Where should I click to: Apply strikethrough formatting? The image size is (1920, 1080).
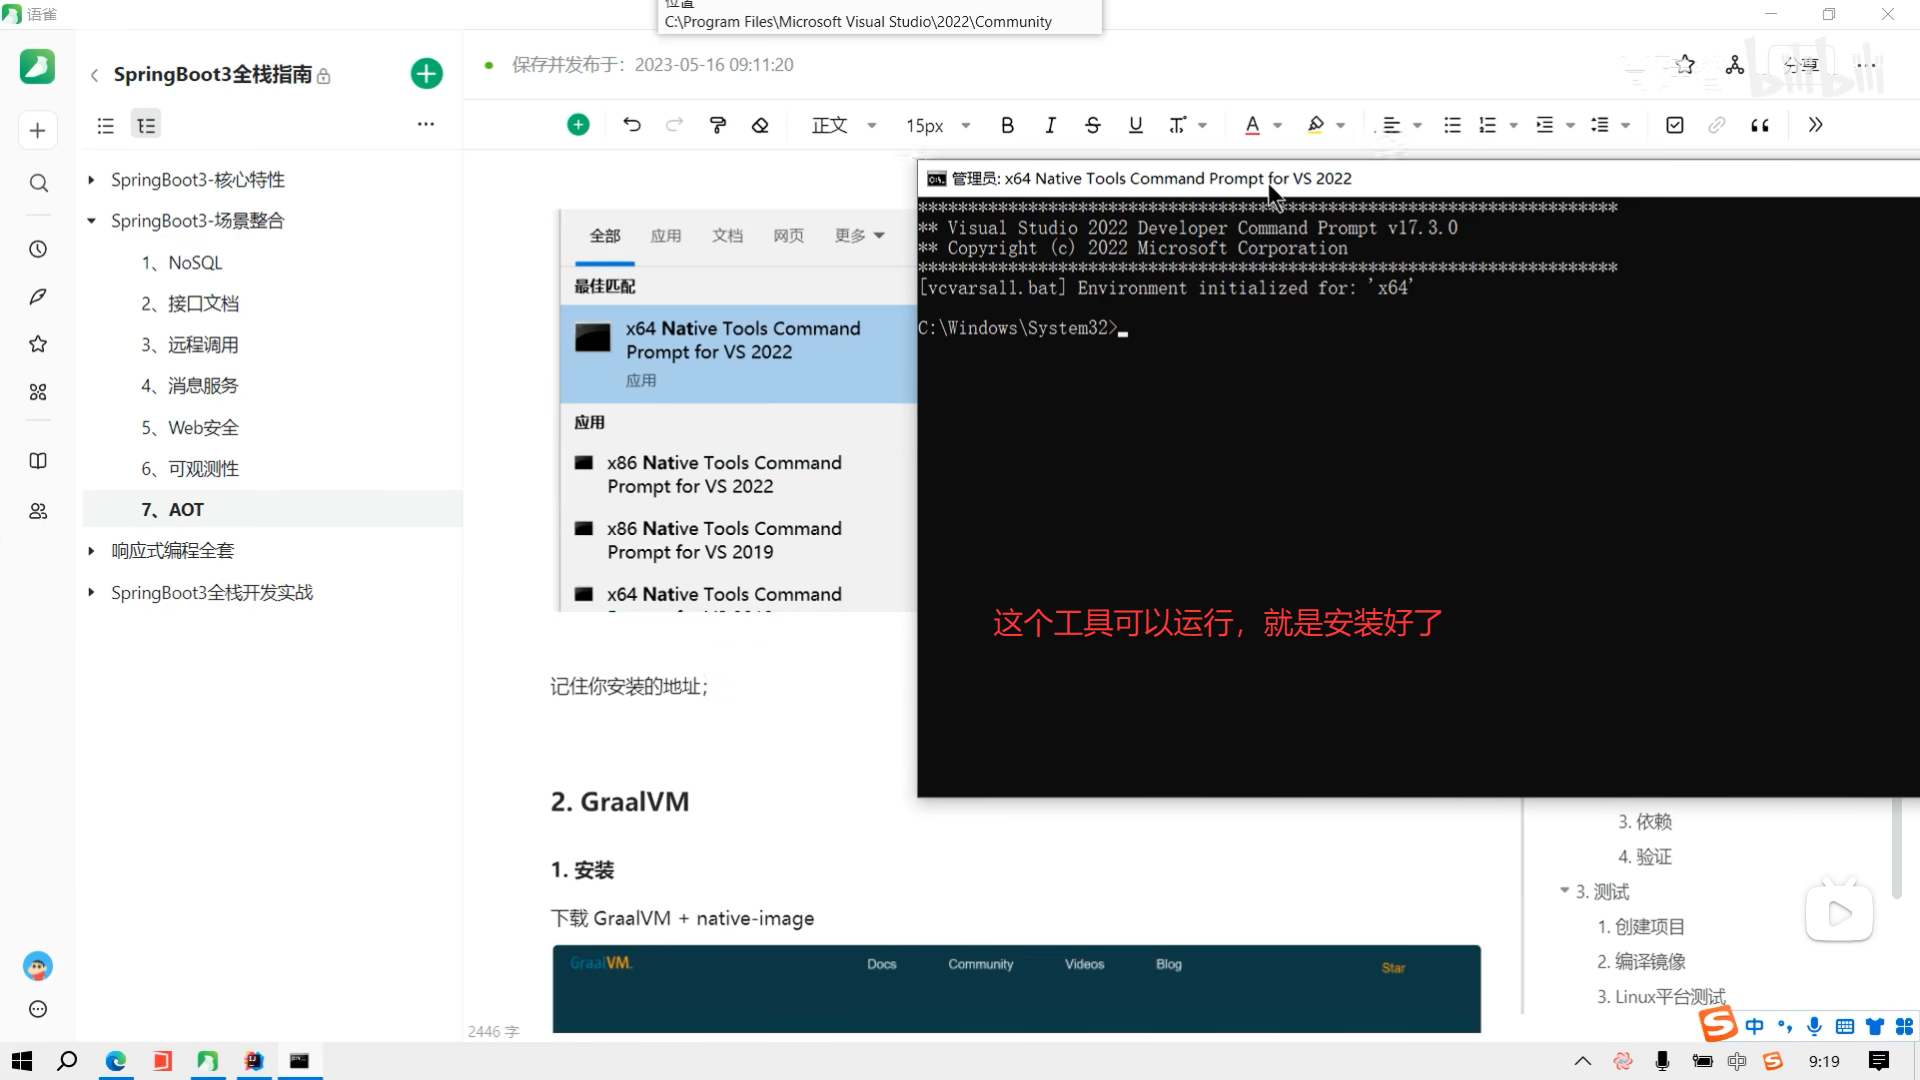1092,125
